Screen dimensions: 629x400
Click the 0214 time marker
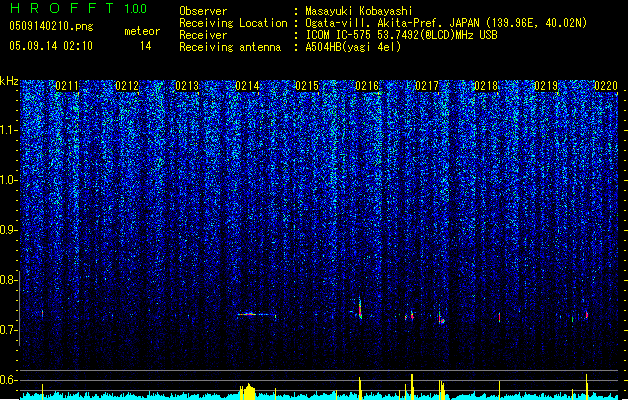[247, 86]
